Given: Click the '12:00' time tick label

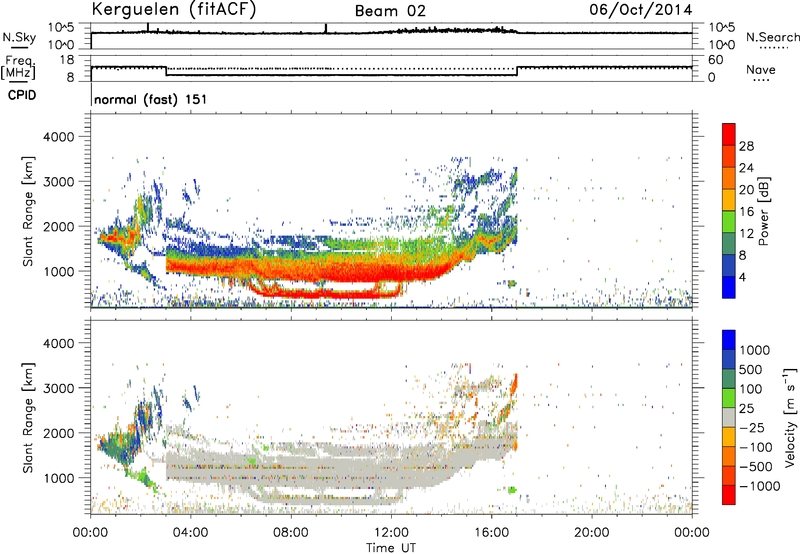Looking at the screenshot, I should 391,533.
